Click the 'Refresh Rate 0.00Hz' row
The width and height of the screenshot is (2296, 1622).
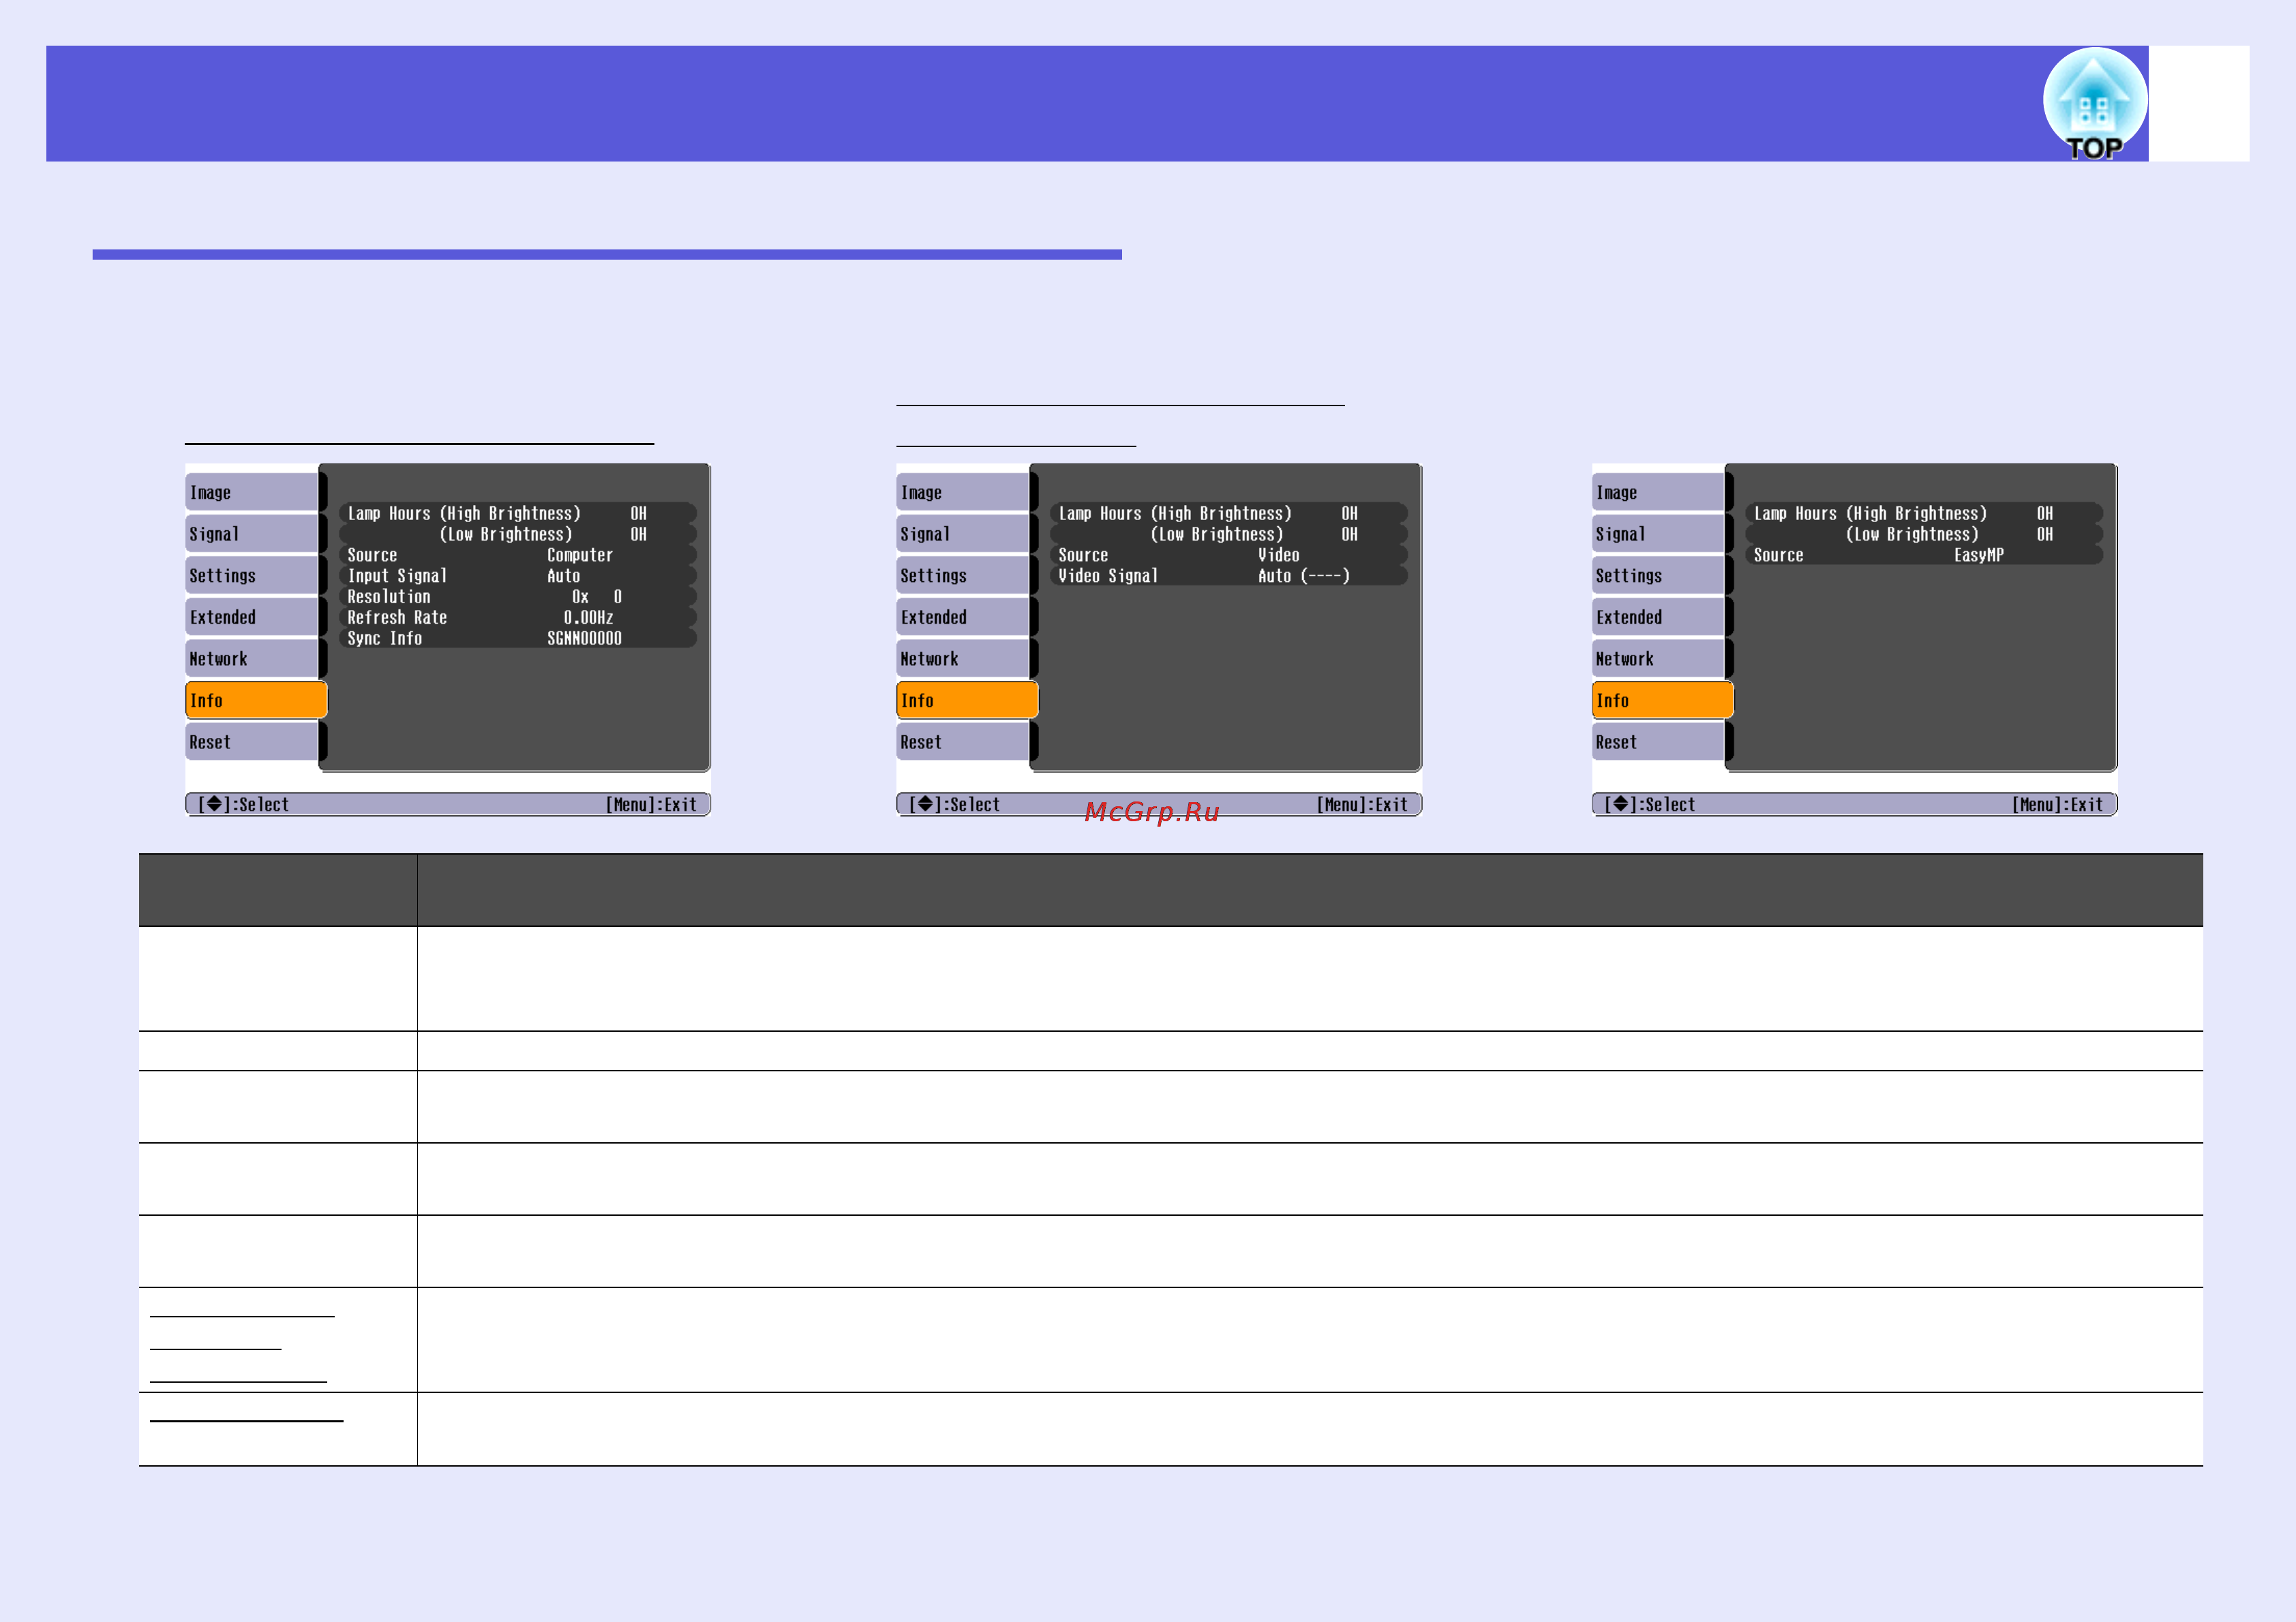(518, 617)
